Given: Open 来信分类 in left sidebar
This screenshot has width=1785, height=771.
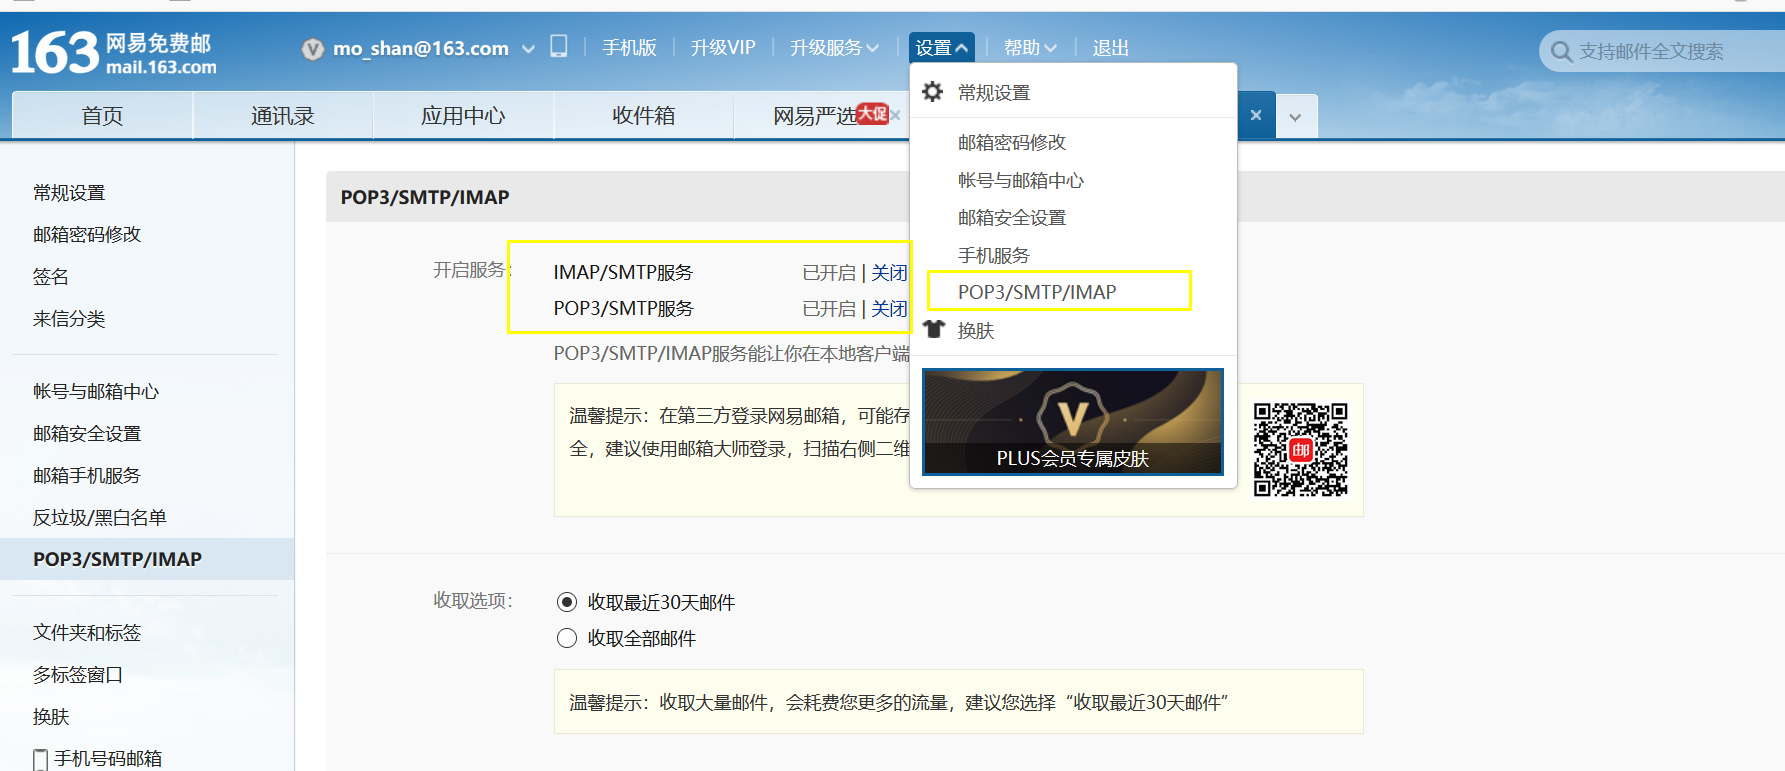Looking at the screenshot, I should [69, 319].
